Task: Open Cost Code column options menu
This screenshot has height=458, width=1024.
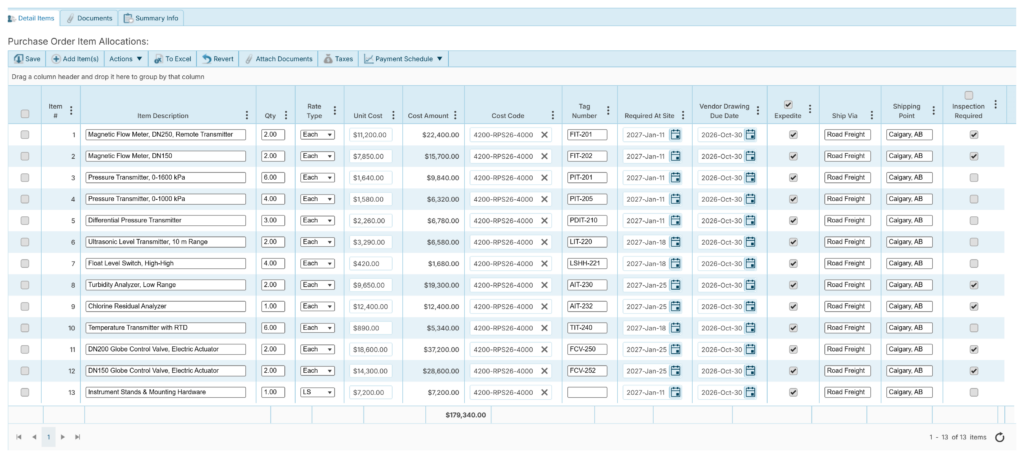Action: point(552,116)
